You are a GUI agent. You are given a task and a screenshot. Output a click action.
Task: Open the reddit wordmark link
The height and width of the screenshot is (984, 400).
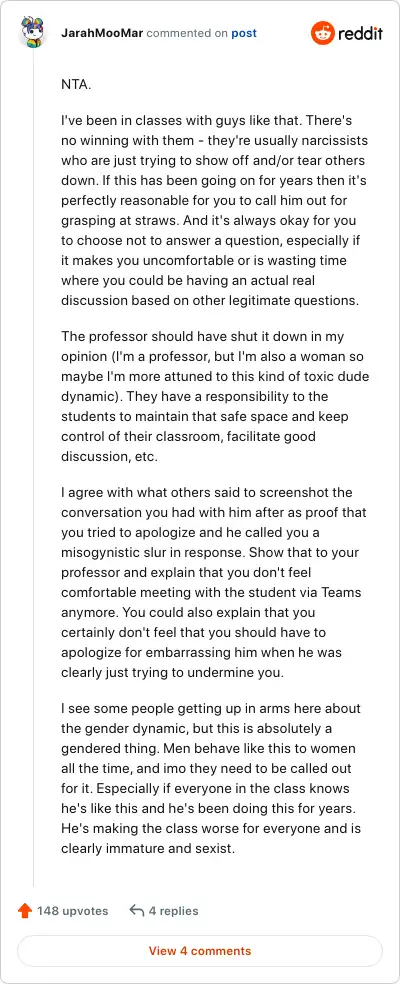point(360,33)
